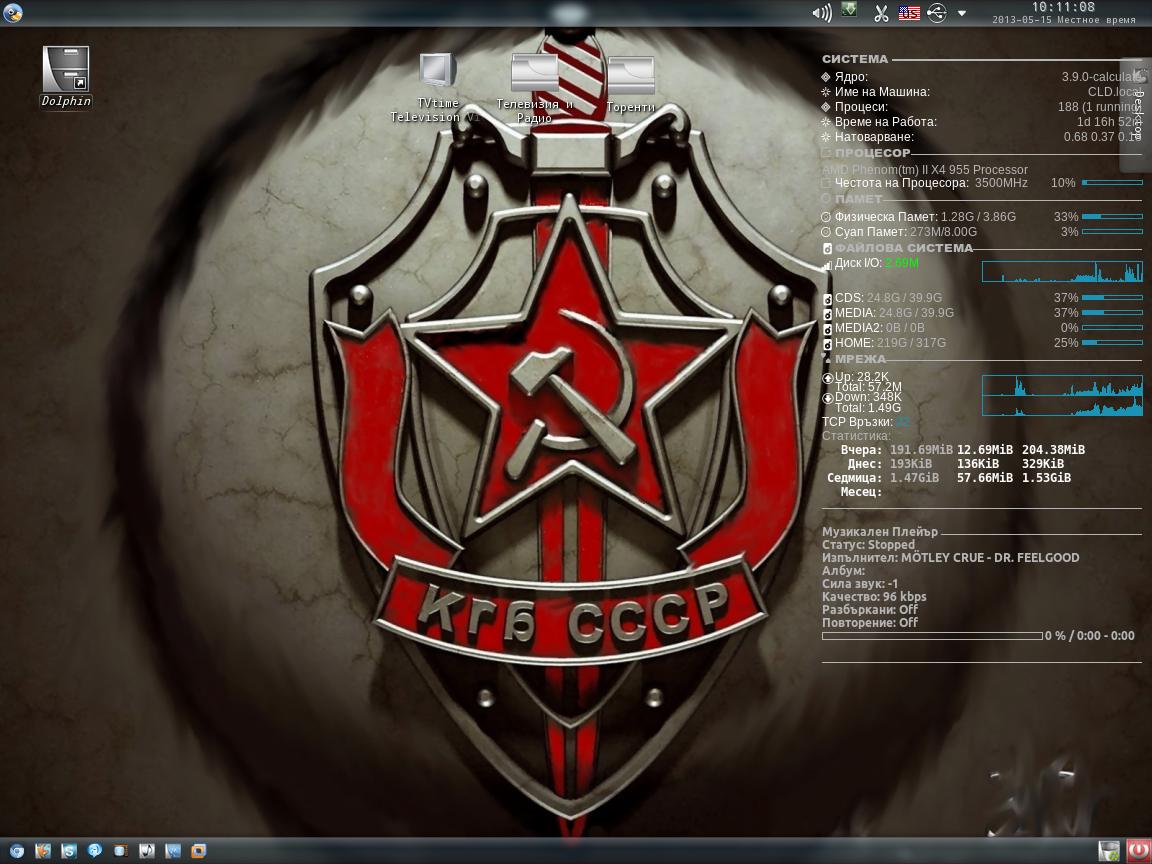Click the network upload graph
The height and width of the screenshot is (864, 1152).
pyautogui.click(x=1062, y=385)
